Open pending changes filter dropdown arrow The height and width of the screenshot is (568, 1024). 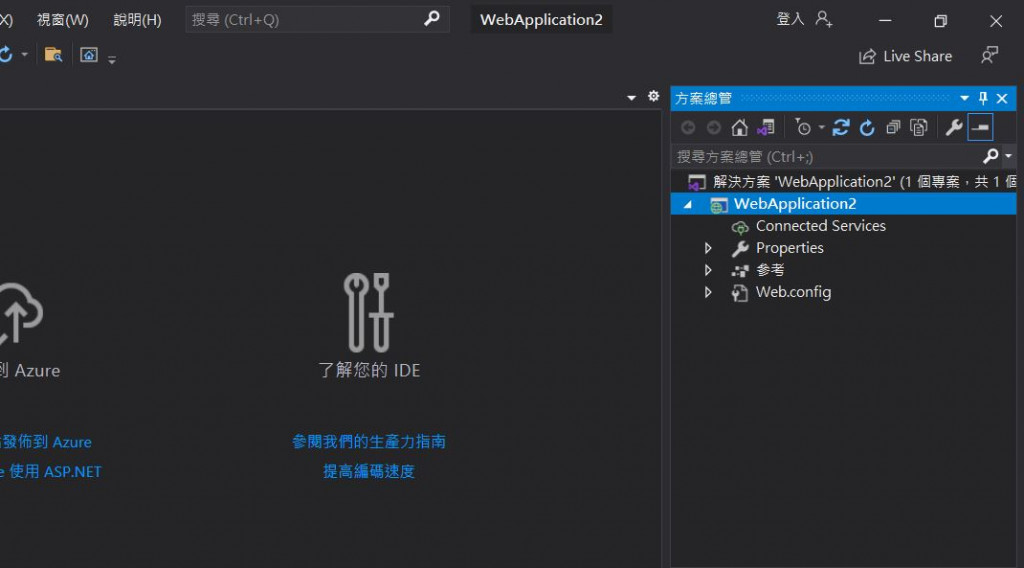tap(822, 127)
